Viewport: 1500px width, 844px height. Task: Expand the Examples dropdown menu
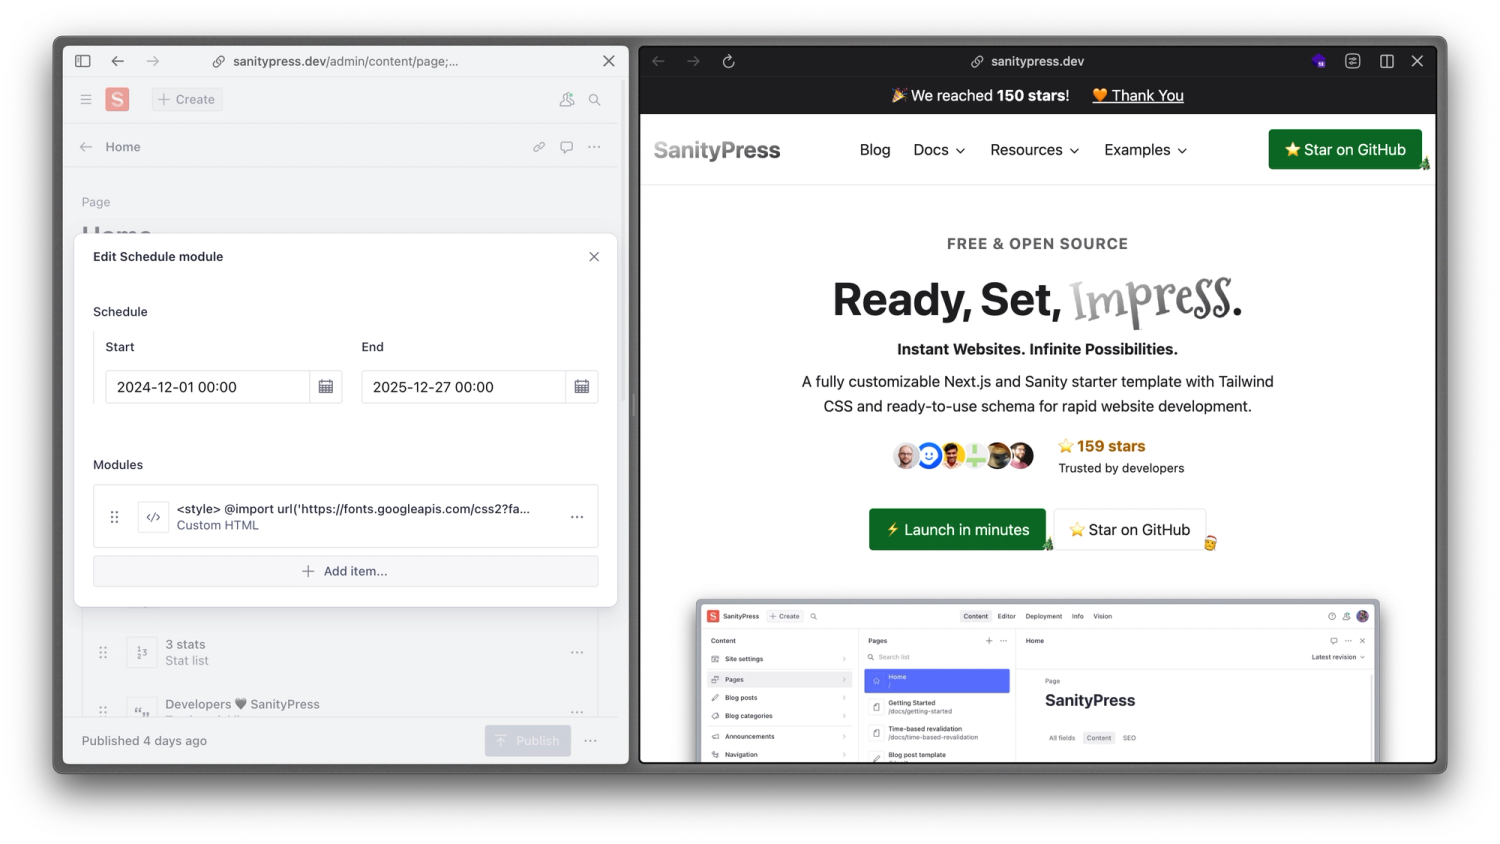click(x=1146, y=150)
